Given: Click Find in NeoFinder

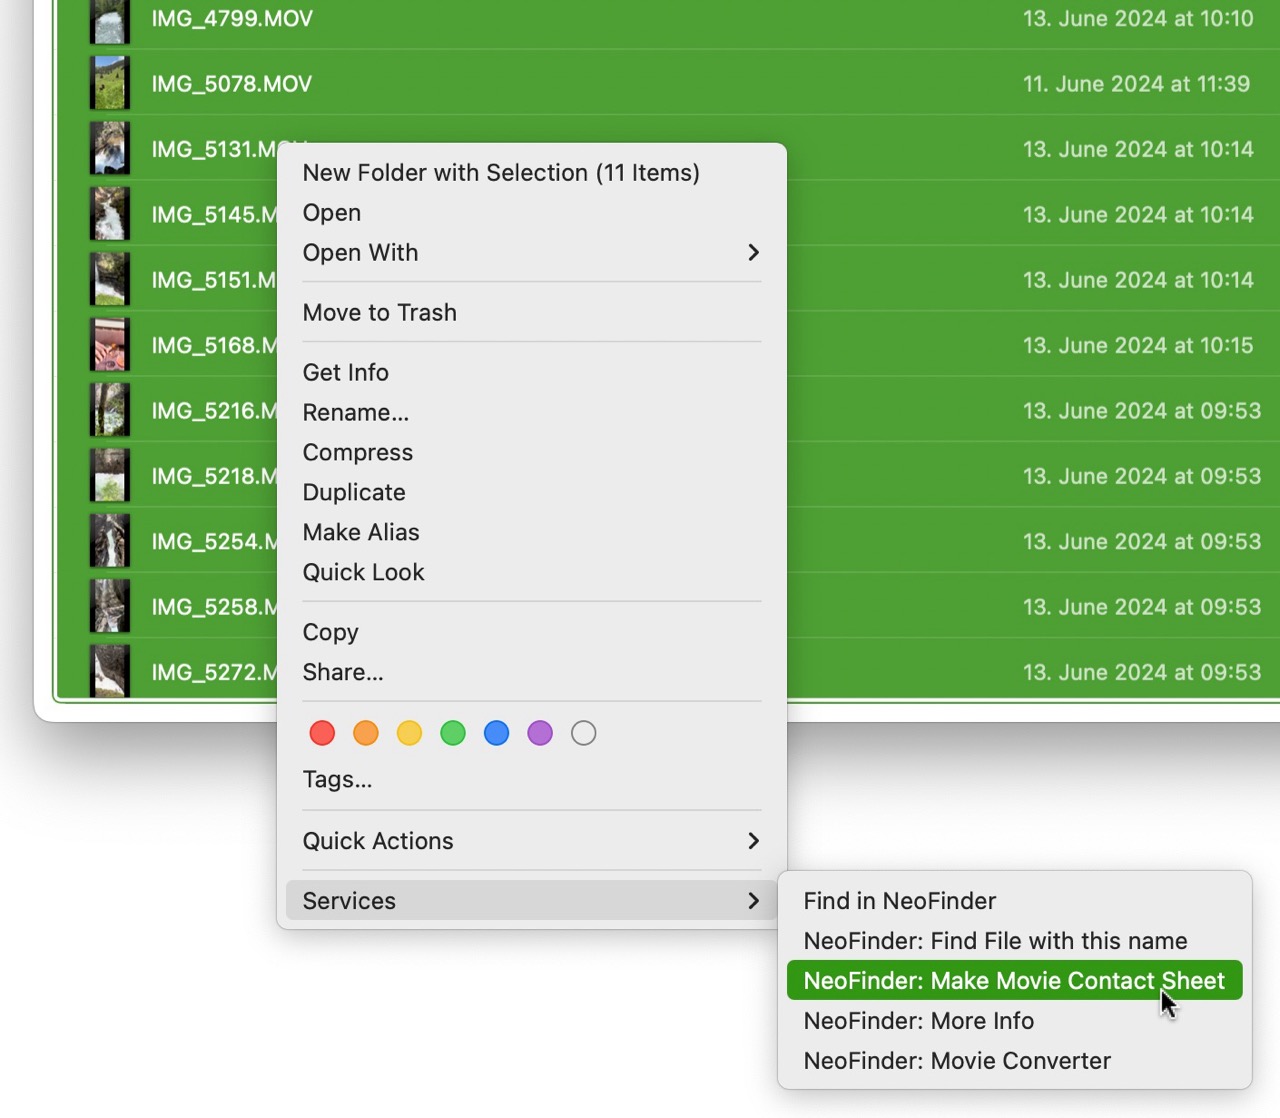Looking at the screenshot, I should pos(899,901).
